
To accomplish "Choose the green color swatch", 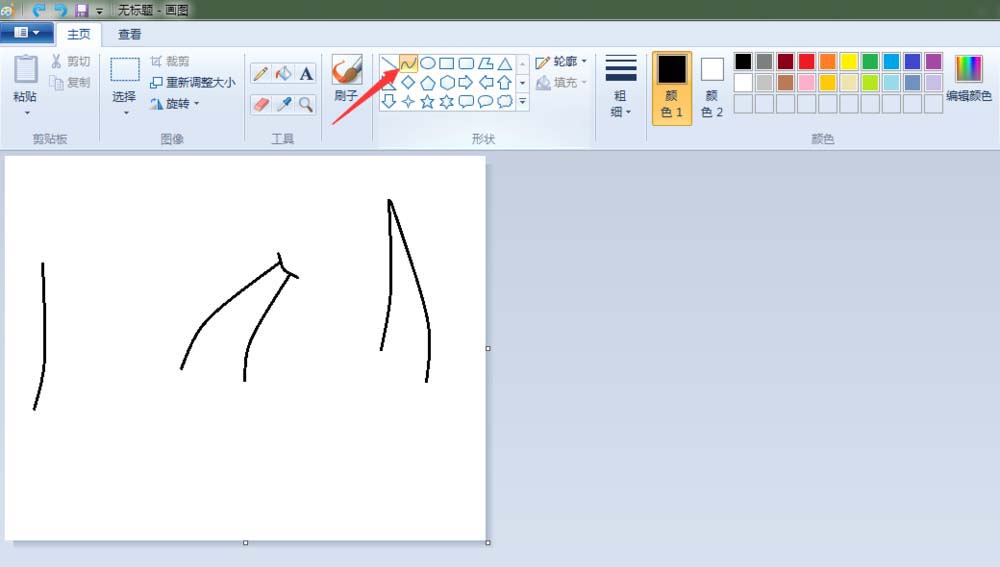I will 870,61.
